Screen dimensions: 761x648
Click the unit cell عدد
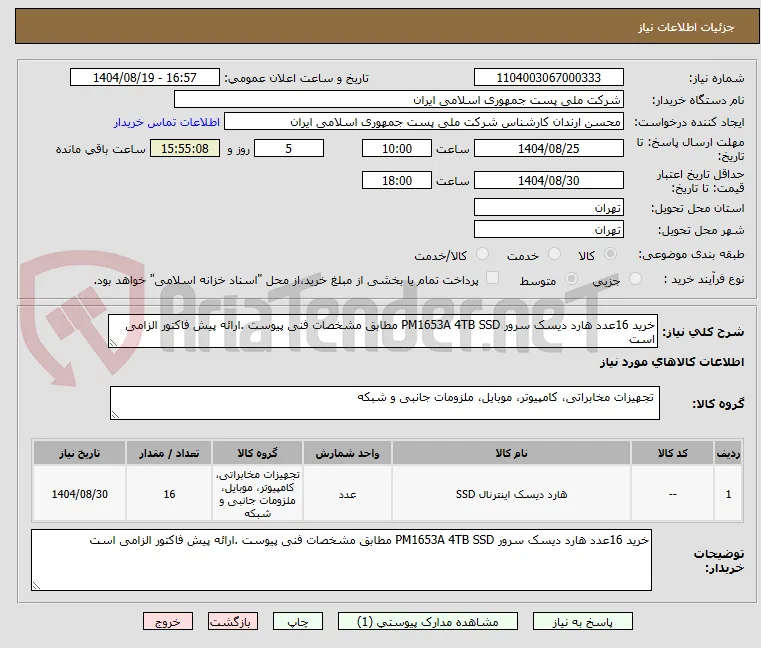tap(347, 494)
